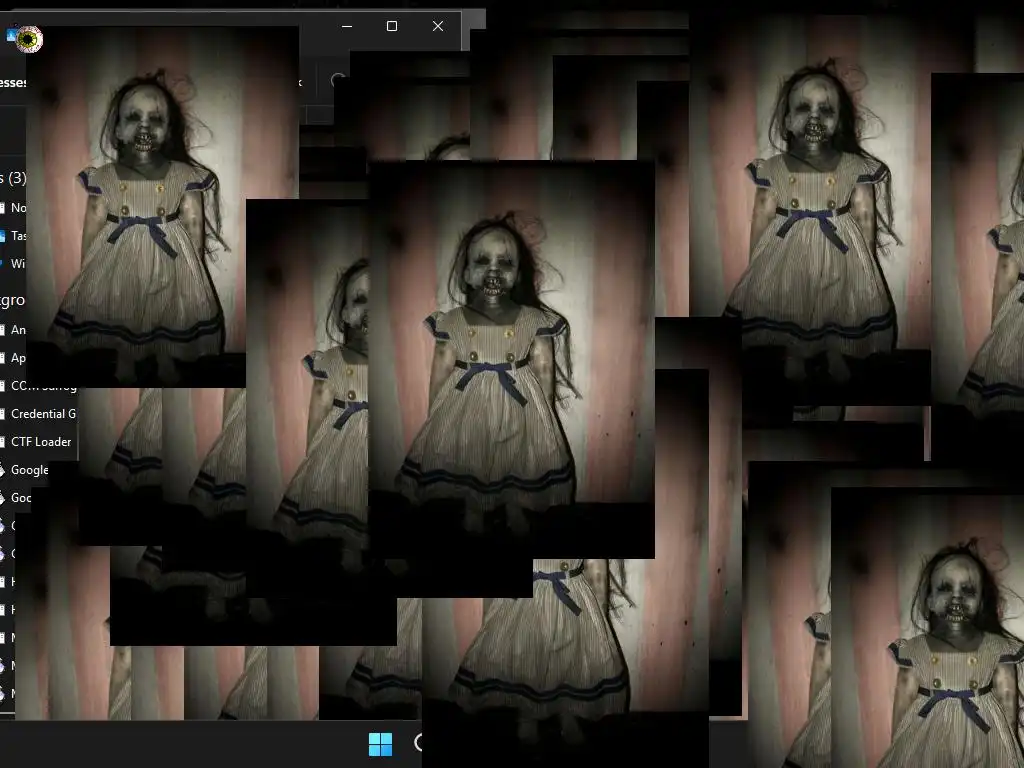Select the CTF Loader process row
Image resolution: width=1024 pixels, height=768 pixels.
[39, 442]
